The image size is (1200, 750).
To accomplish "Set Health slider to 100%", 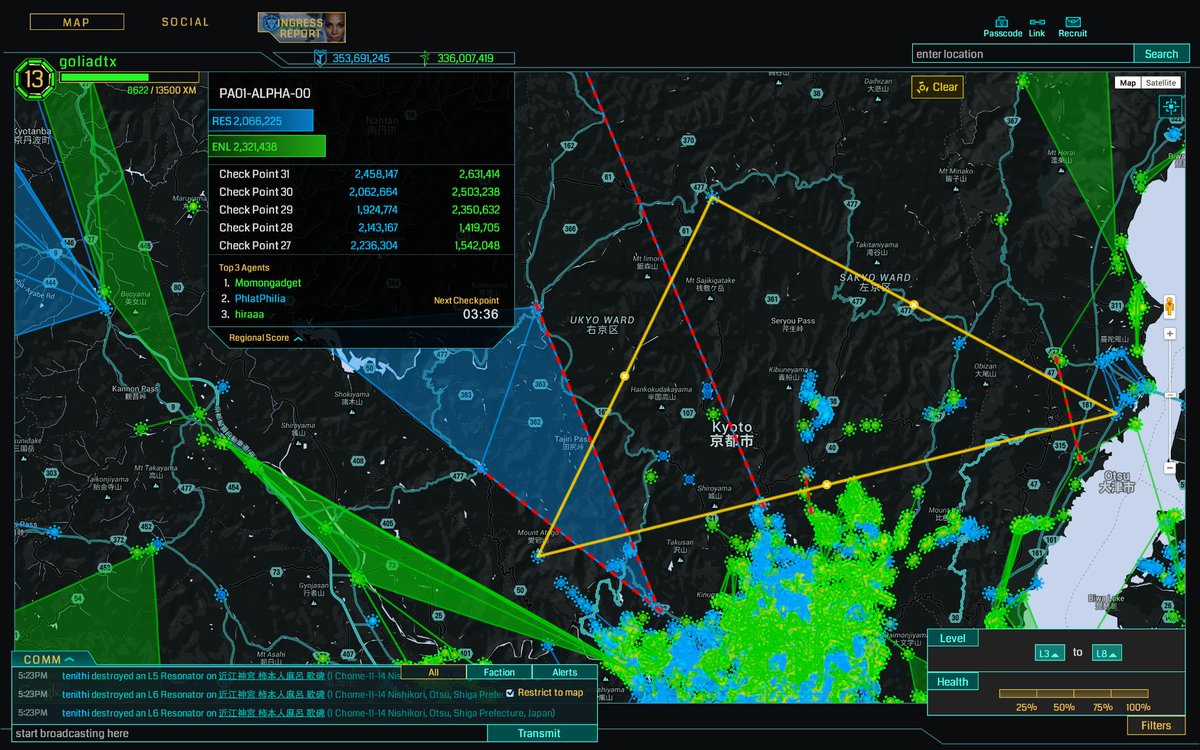I will [x=1133, y=695].
